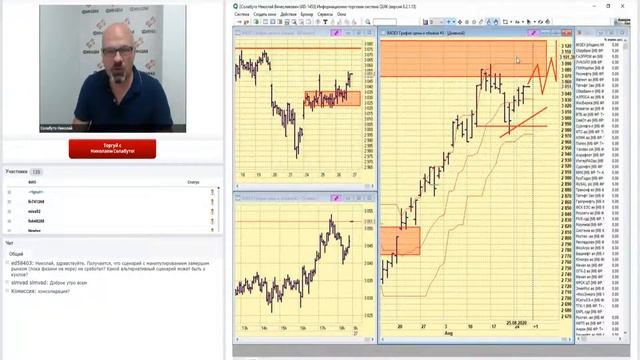
Task: Click the first arrow icon in left toolbar
Action: pyautogui.click(x=239, y=22)
